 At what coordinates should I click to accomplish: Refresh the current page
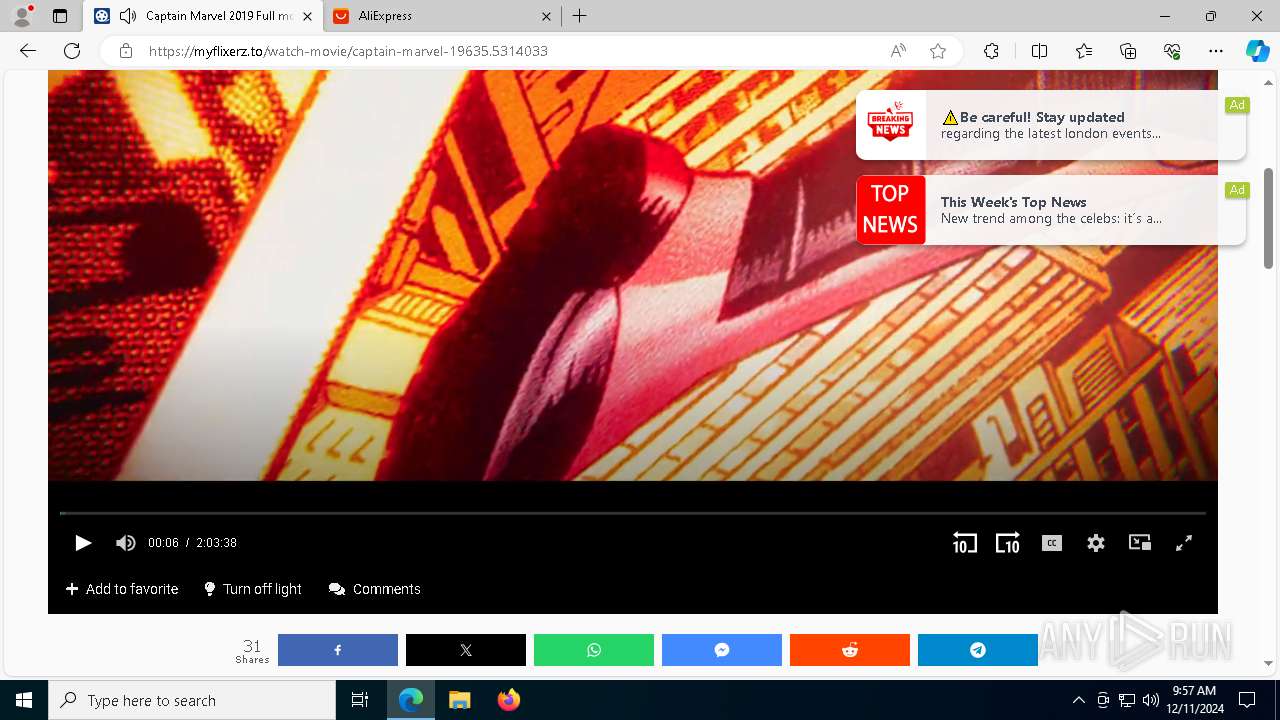pyautogui.click(x=72, y=51)
